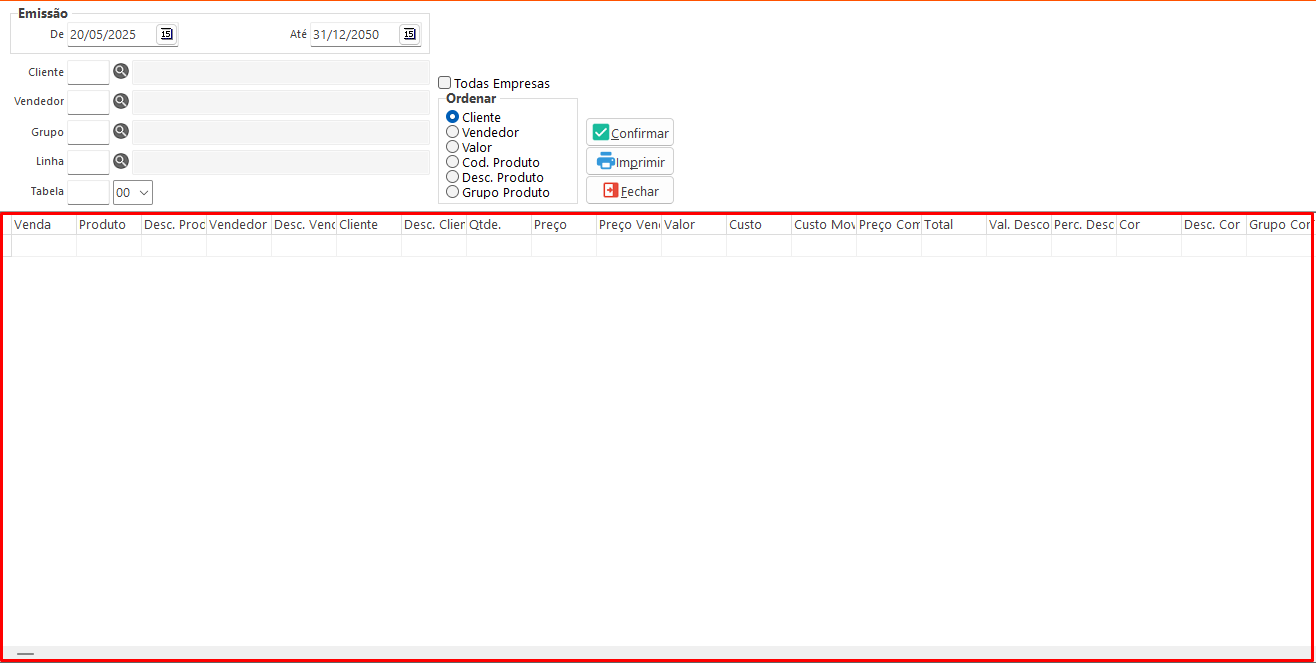Click the Grupo search magnifier icon
This screenshot has height=663, width=1316.
coord(121,131)
